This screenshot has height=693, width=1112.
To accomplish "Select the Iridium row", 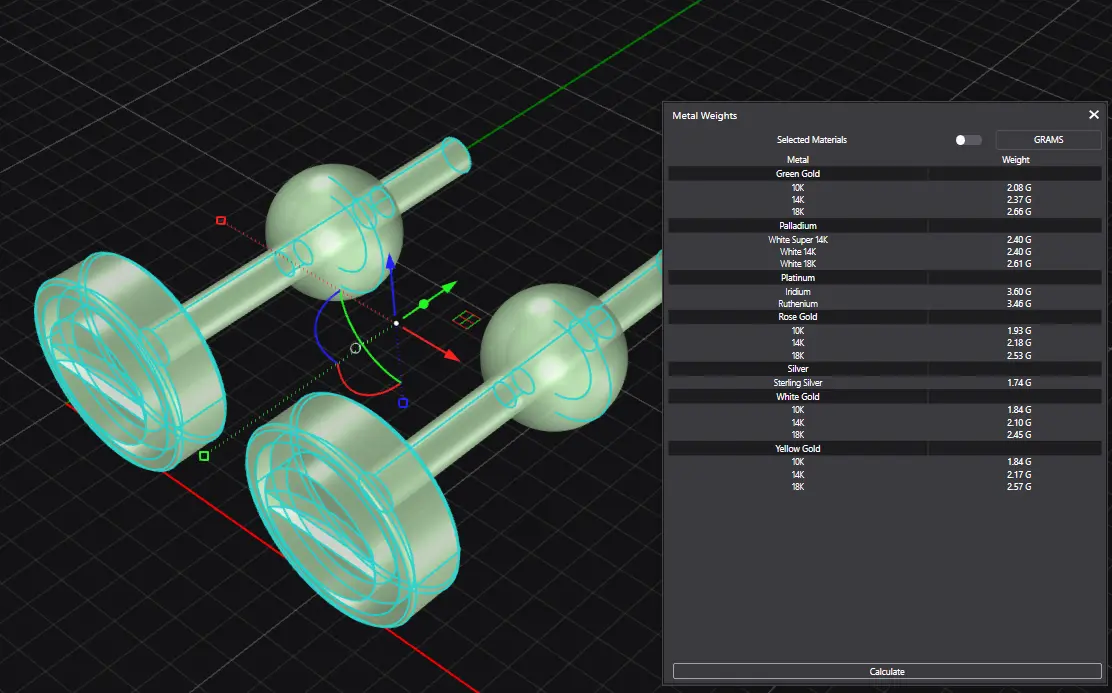I will 884,292.
